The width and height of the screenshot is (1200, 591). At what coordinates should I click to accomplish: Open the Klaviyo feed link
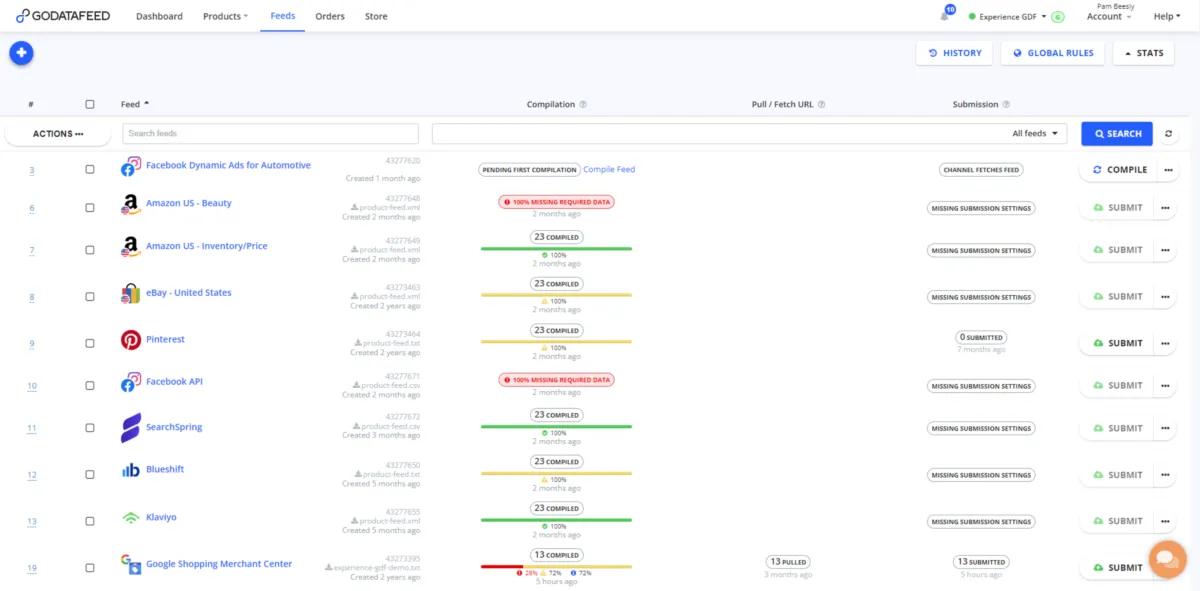click(x=161, y=517)
